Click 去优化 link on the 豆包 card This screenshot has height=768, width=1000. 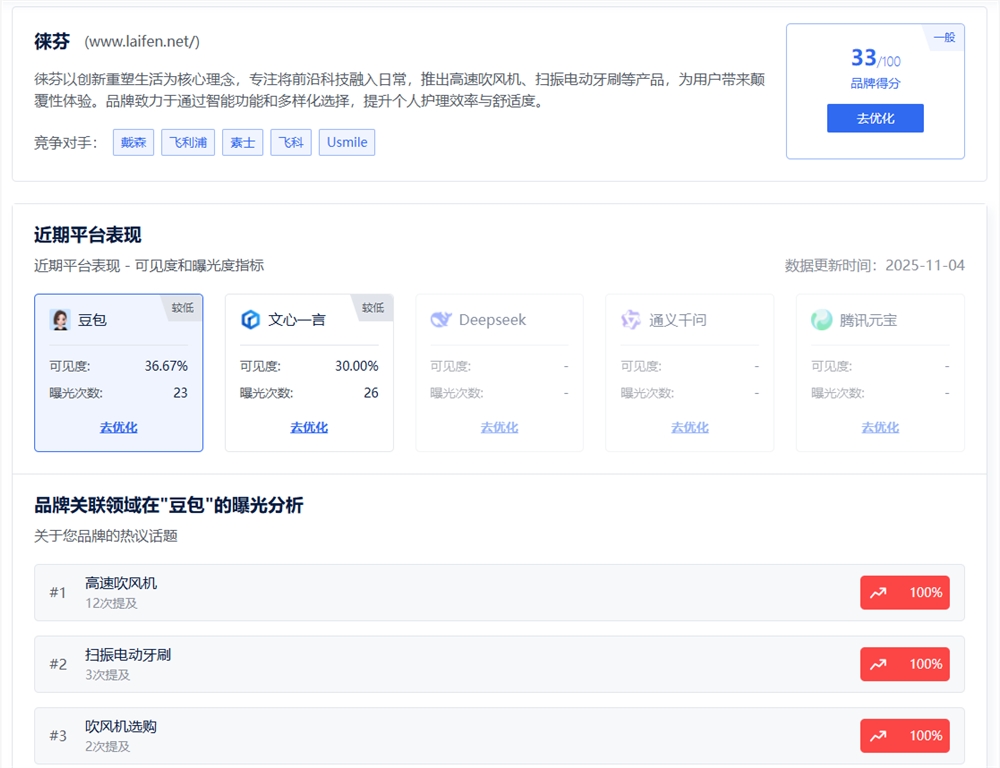click(118, 427)
